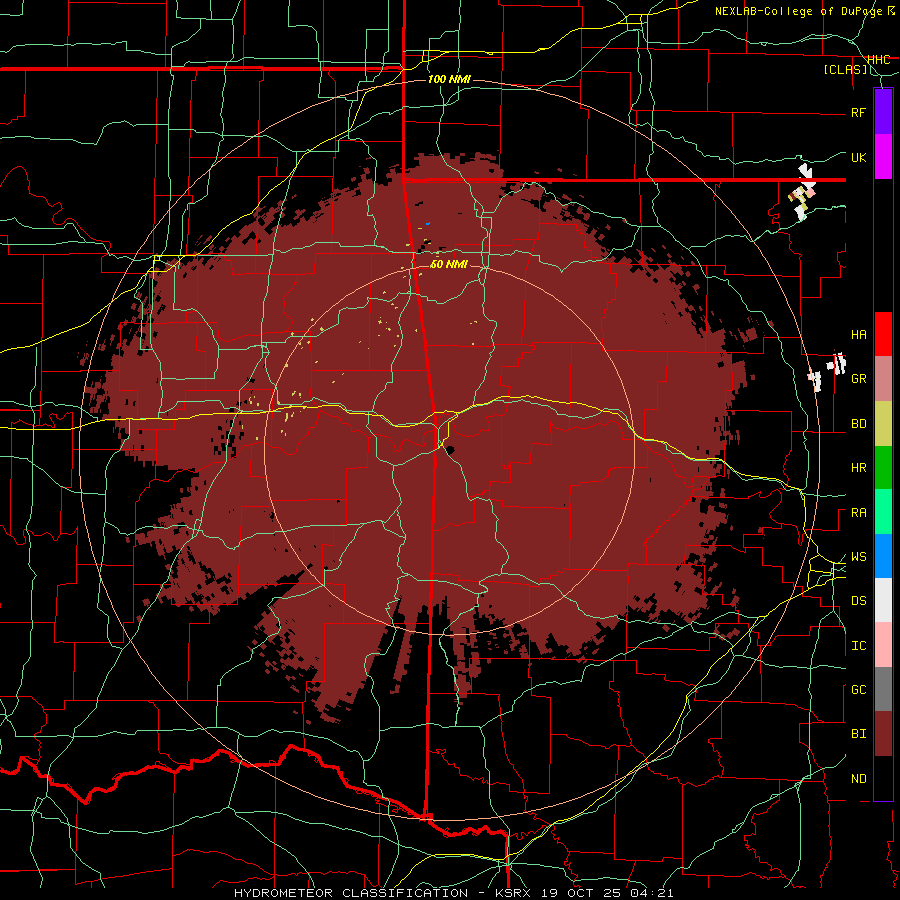Select the GC gray legend swatch

click(x=883, y=689)
